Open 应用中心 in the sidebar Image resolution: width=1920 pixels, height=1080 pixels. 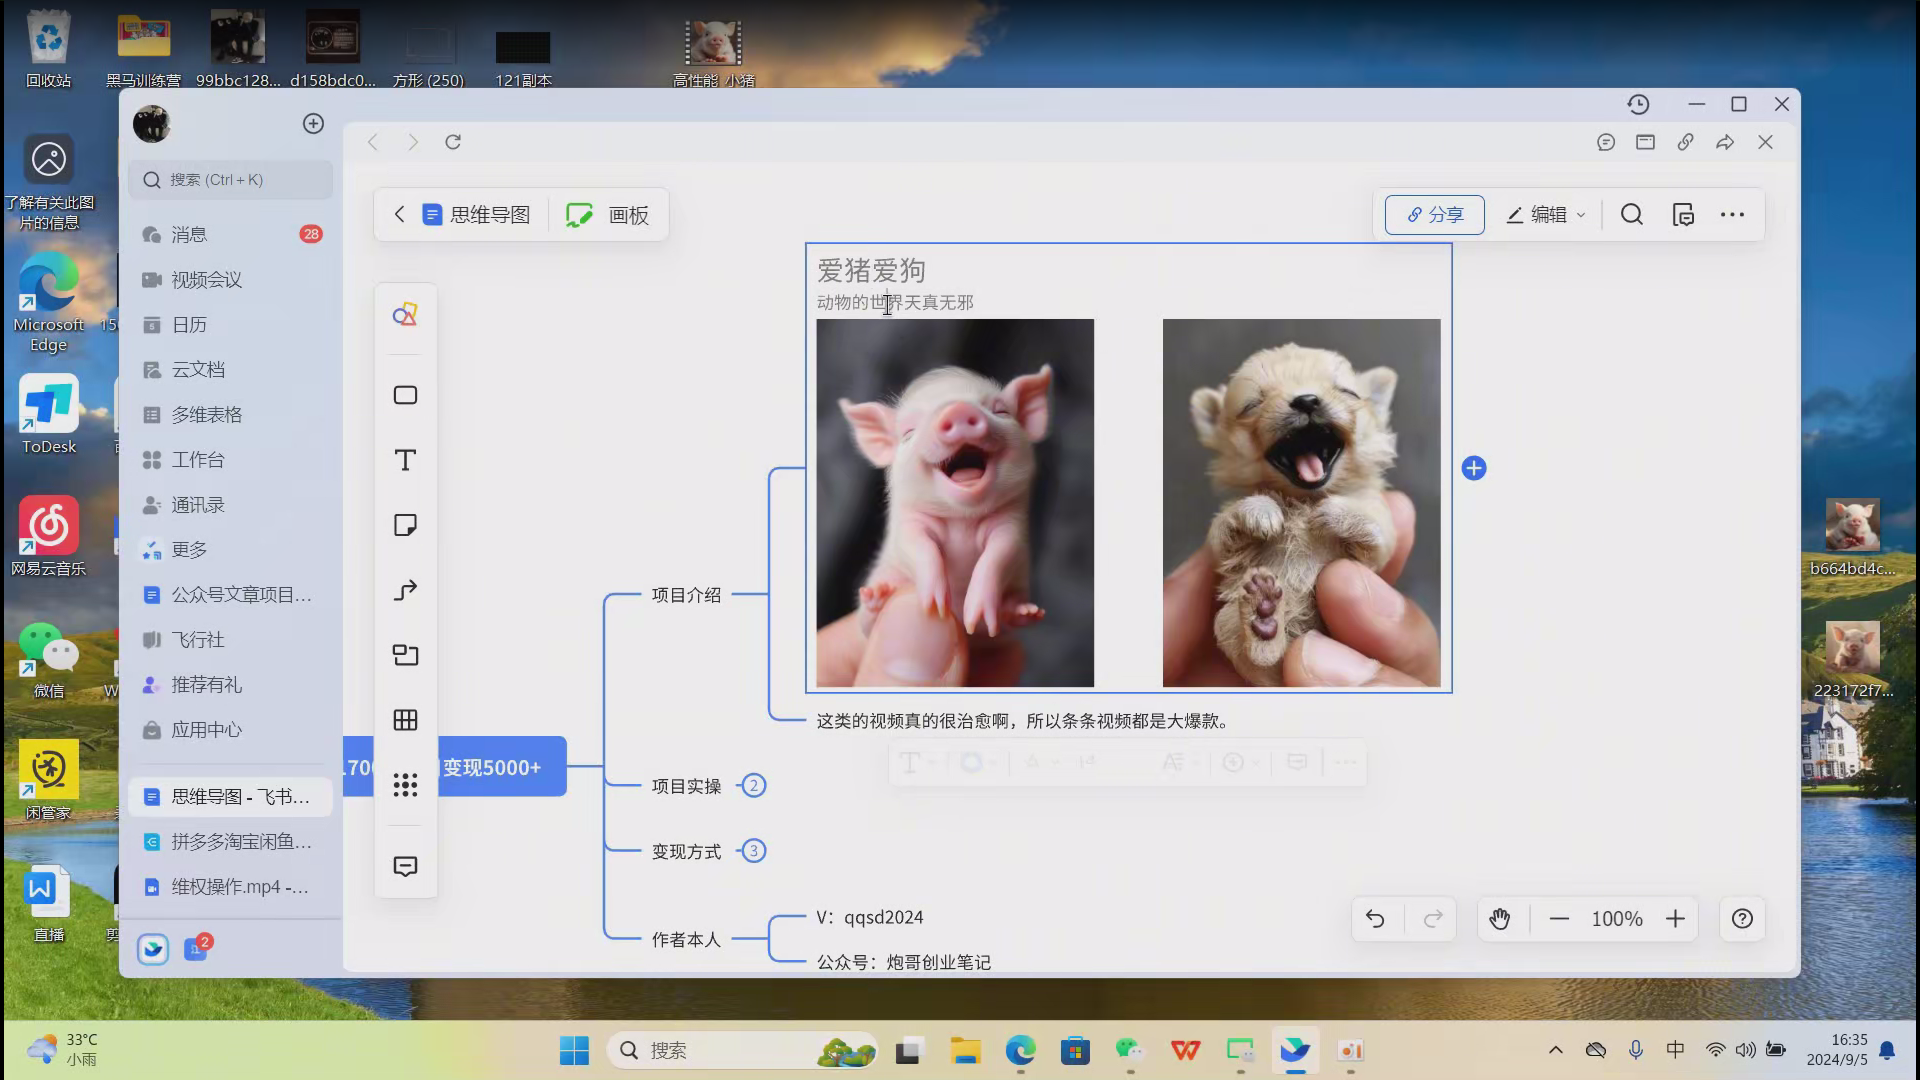point(231,730)
